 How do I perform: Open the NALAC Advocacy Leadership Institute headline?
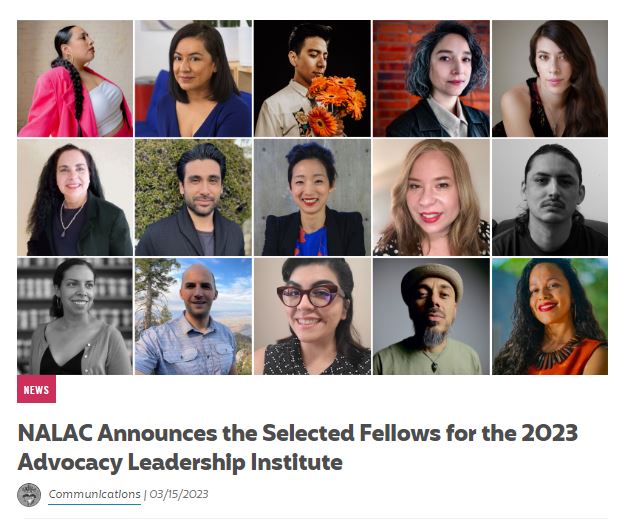[x=298, y=447]
